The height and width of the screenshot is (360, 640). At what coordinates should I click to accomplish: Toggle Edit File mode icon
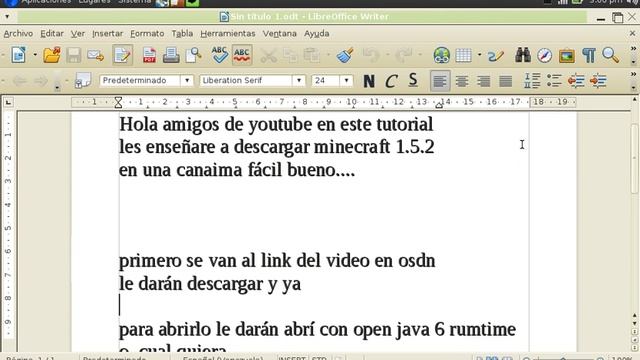[x=122, y=55]
